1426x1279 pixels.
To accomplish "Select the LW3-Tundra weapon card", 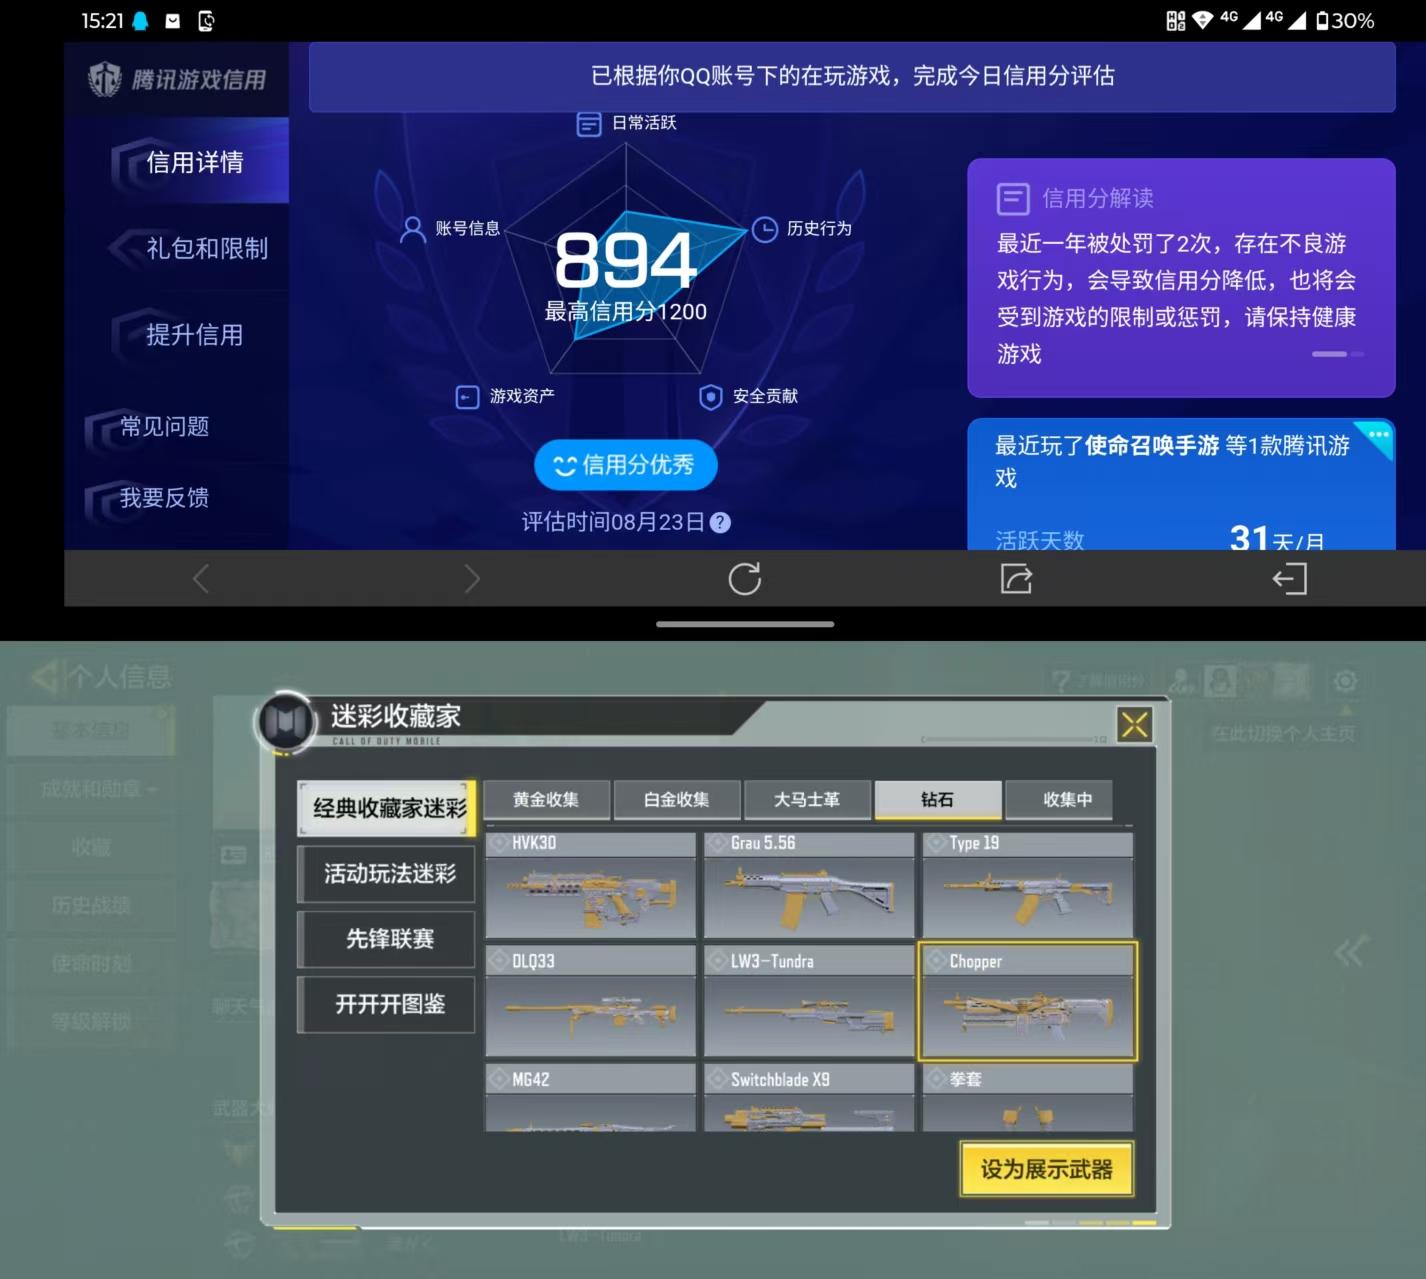I will point(809,1001).
